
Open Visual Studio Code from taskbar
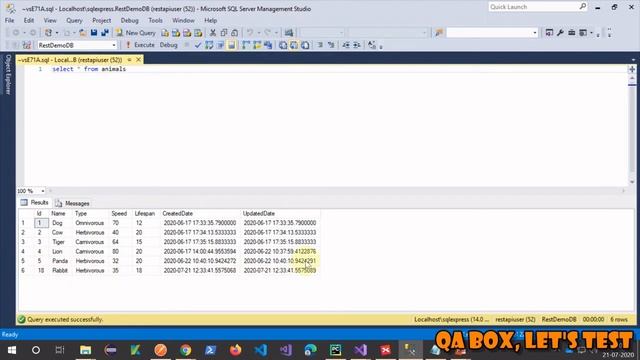click(x=260, y=350)
